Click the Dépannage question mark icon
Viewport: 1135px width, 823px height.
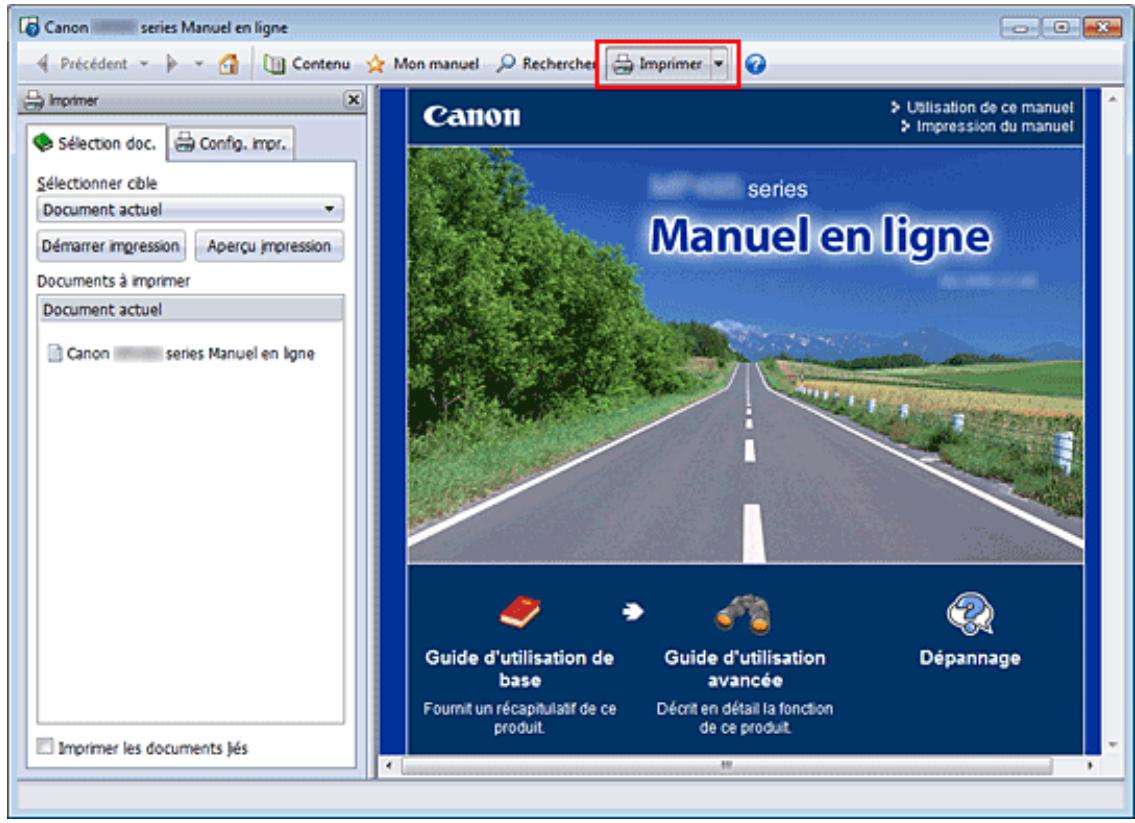click(x=970, y=614)
